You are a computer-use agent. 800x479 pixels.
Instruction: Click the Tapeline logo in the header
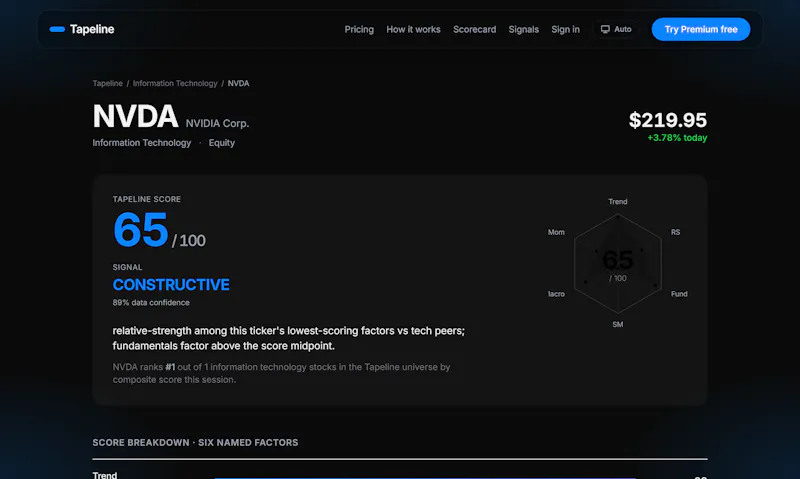click(82, 29)
